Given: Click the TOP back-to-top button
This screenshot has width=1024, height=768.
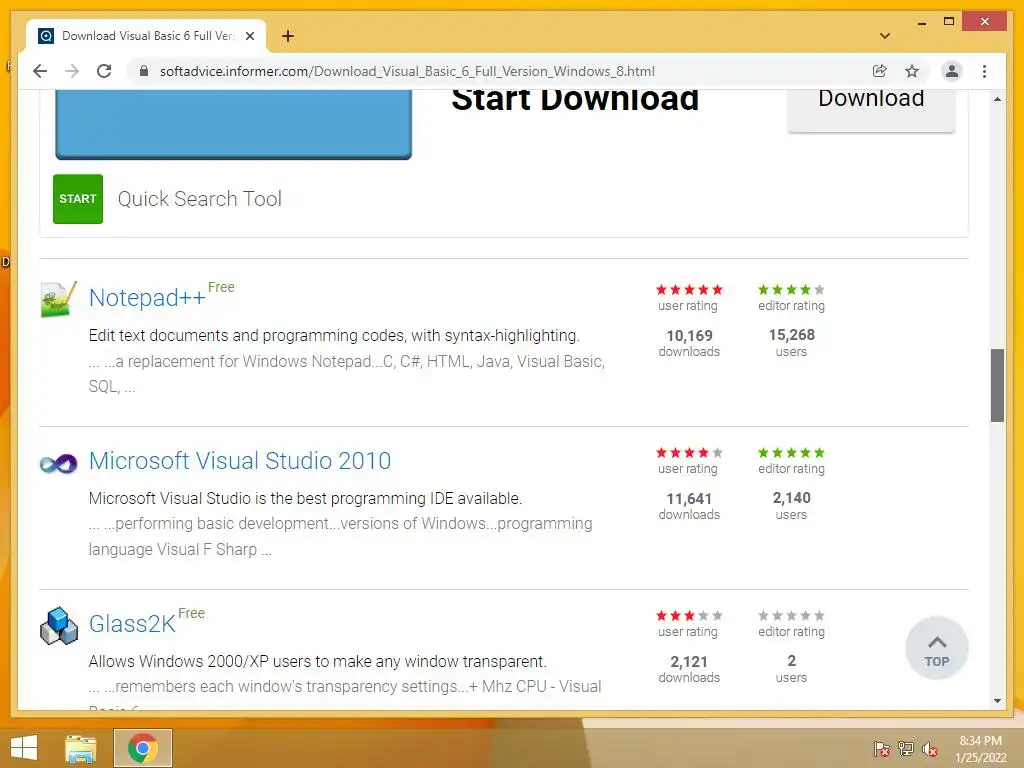Looking at the screenshot, I should pos(936,648).
